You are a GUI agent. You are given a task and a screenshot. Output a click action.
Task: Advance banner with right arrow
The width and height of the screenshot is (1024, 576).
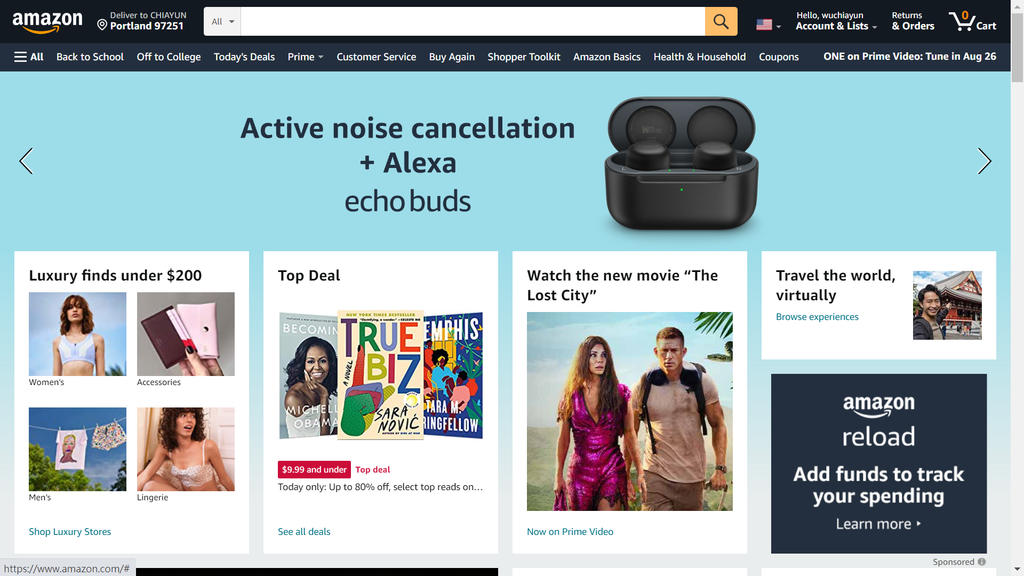tap(984, 161)
